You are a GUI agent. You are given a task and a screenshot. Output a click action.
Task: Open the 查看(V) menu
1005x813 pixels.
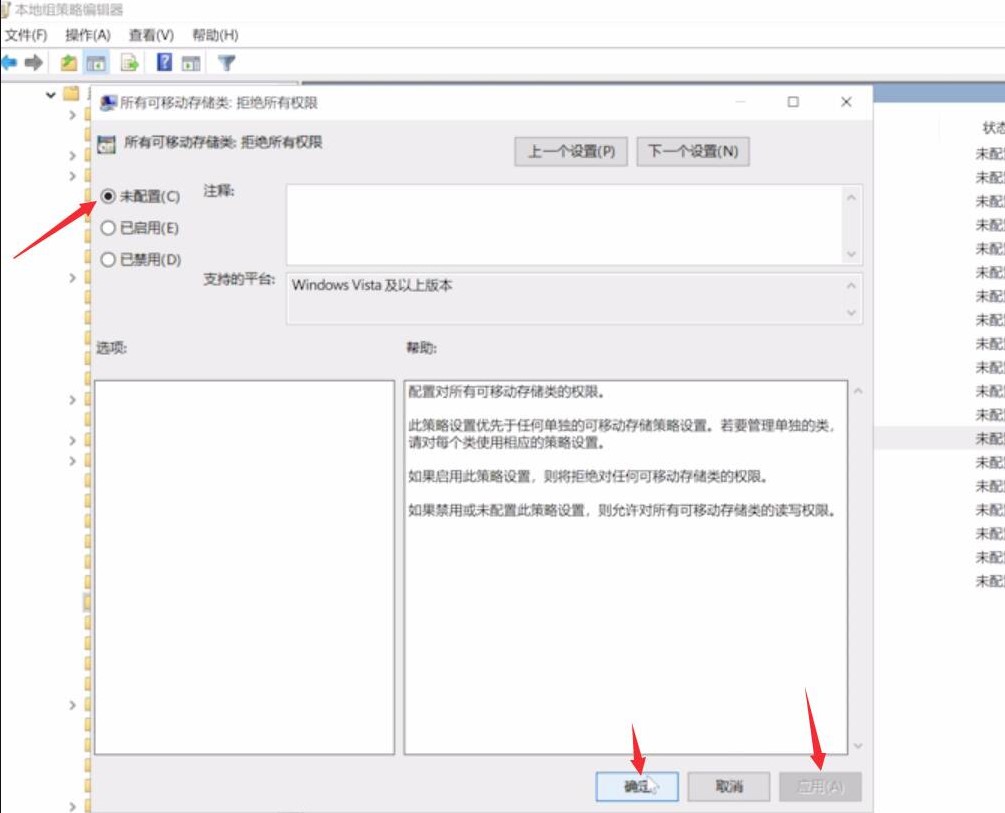pyautogui.click(x=151, y=35)
